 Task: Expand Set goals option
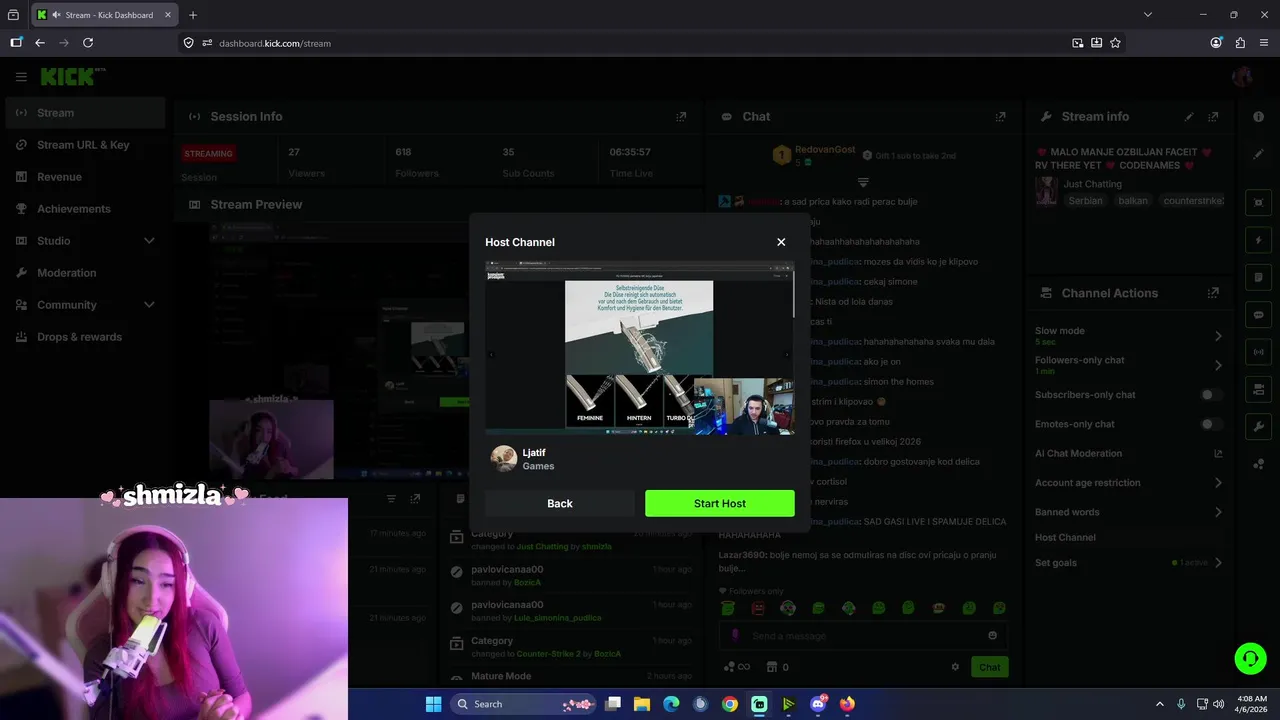(1218, 562)
